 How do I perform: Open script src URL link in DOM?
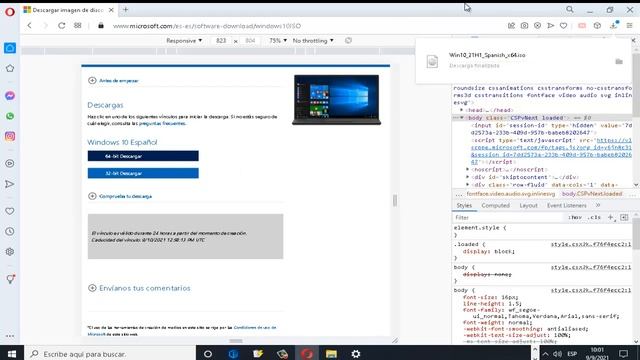point(551,151)
